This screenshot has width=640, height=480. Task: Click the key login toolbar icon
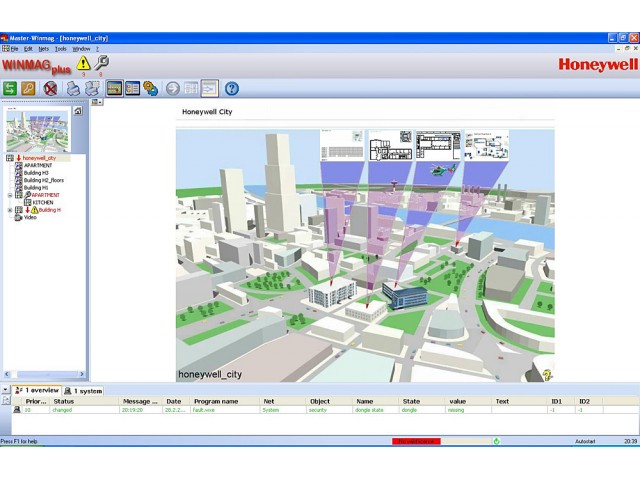[x=28, y=88]
